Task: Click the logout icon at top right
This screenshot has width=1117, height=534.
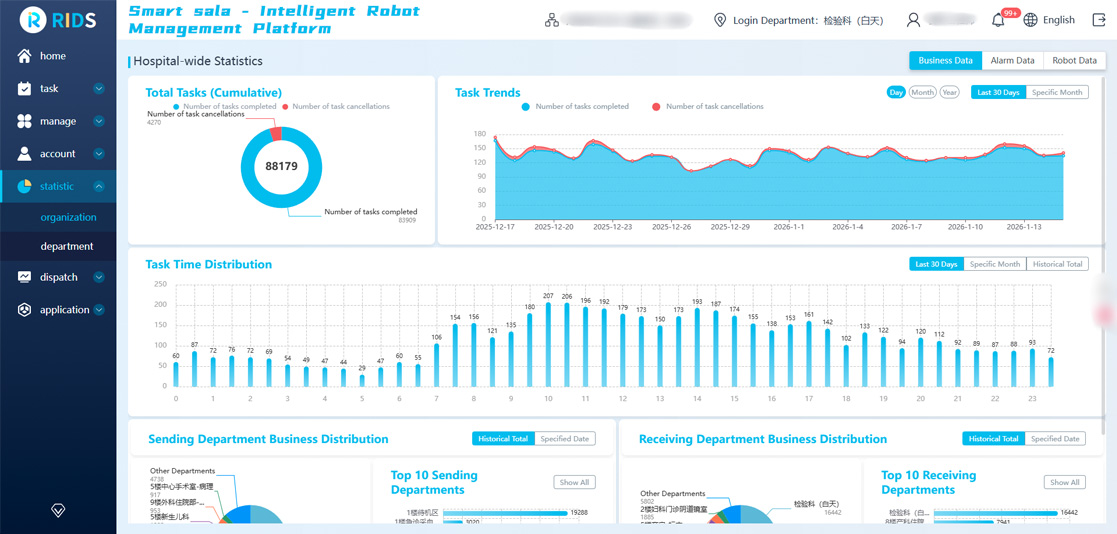Action: [1098, 20]
